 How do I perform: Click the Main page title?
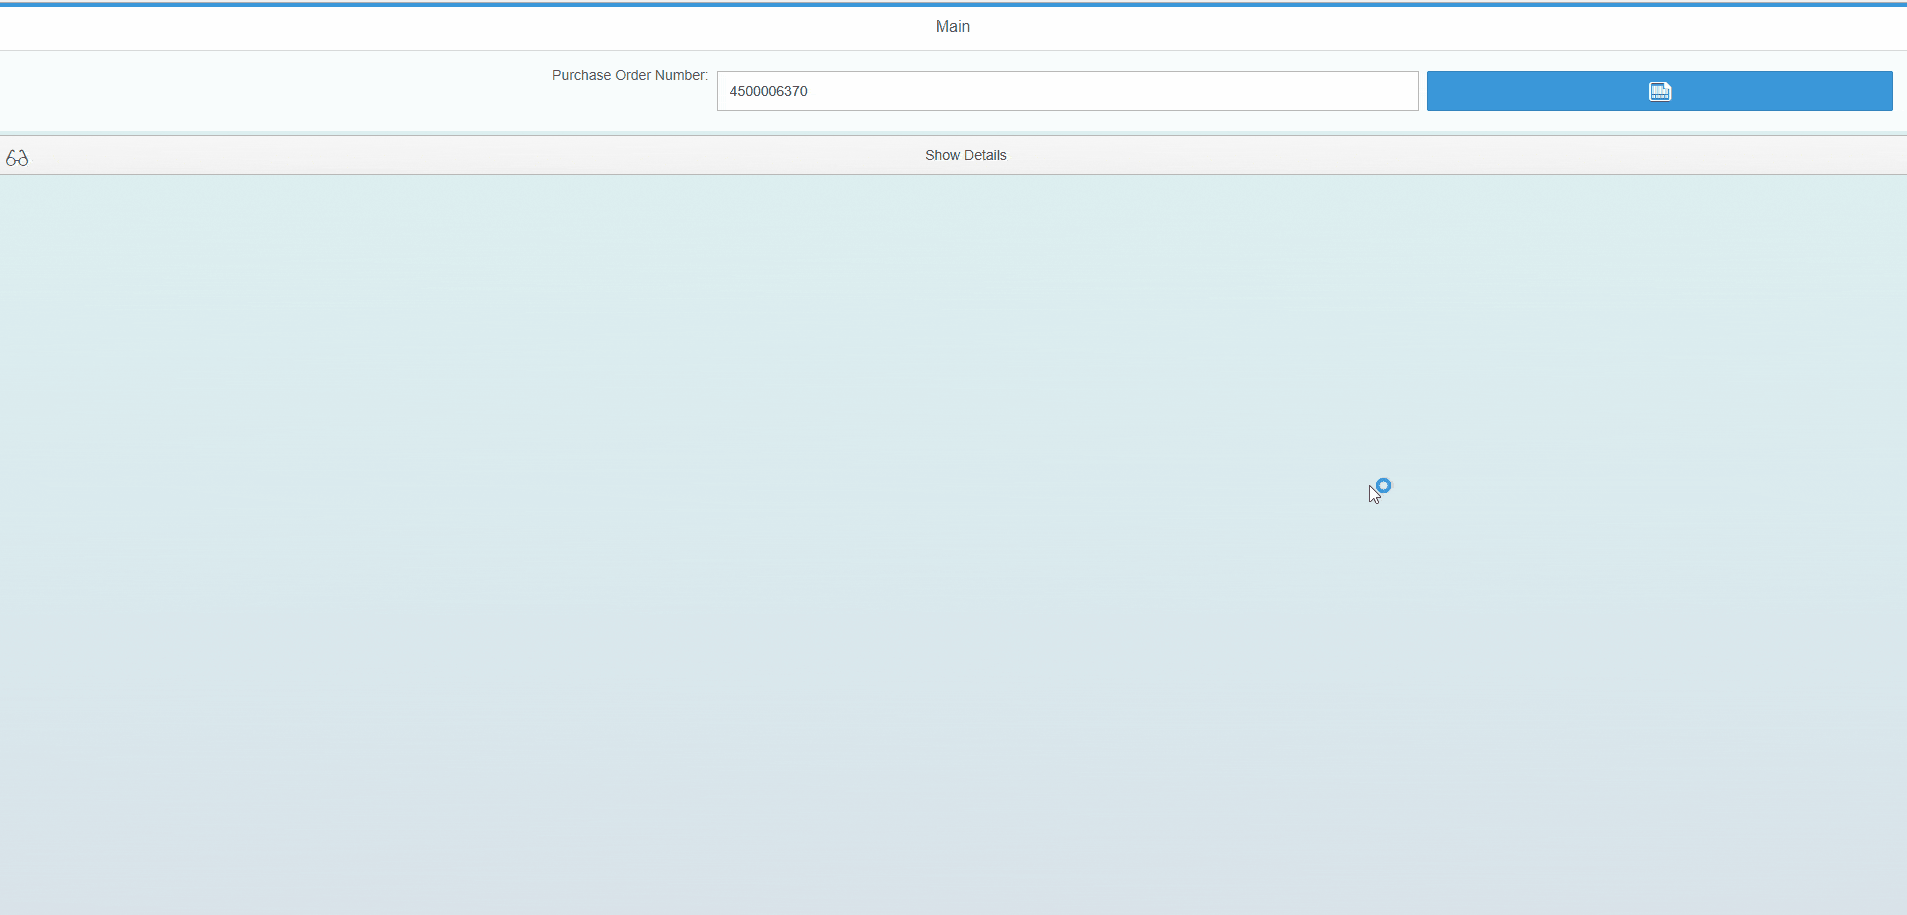(x=952, y=27)
